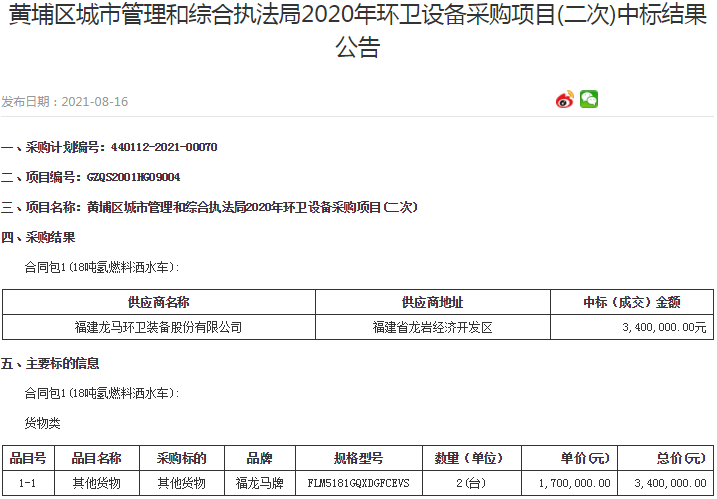Click the 中标（成交）金额 column header
Viewport: 717px width, 499px height.
(632, 302)
